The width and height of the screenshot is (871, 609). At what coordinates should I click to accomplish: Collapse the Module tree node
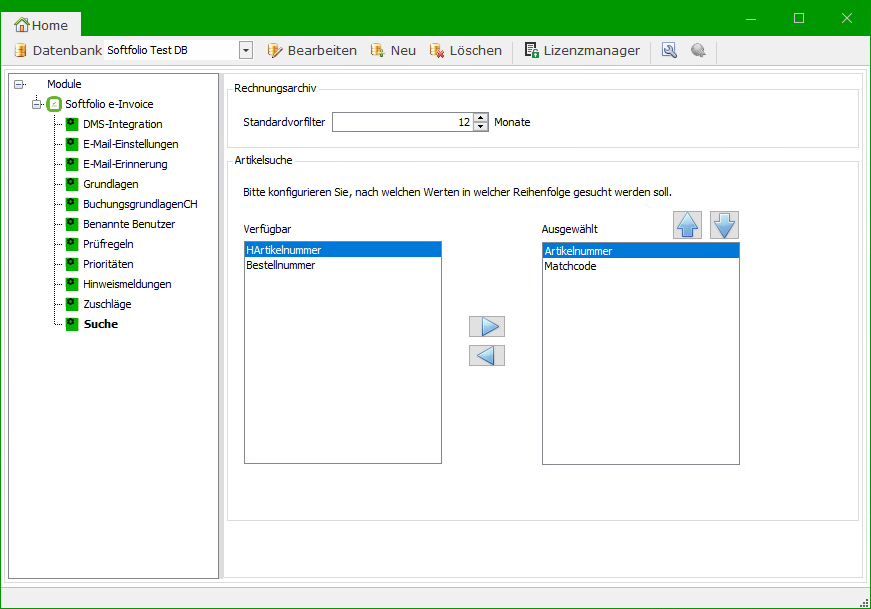[x=19, y=84]
